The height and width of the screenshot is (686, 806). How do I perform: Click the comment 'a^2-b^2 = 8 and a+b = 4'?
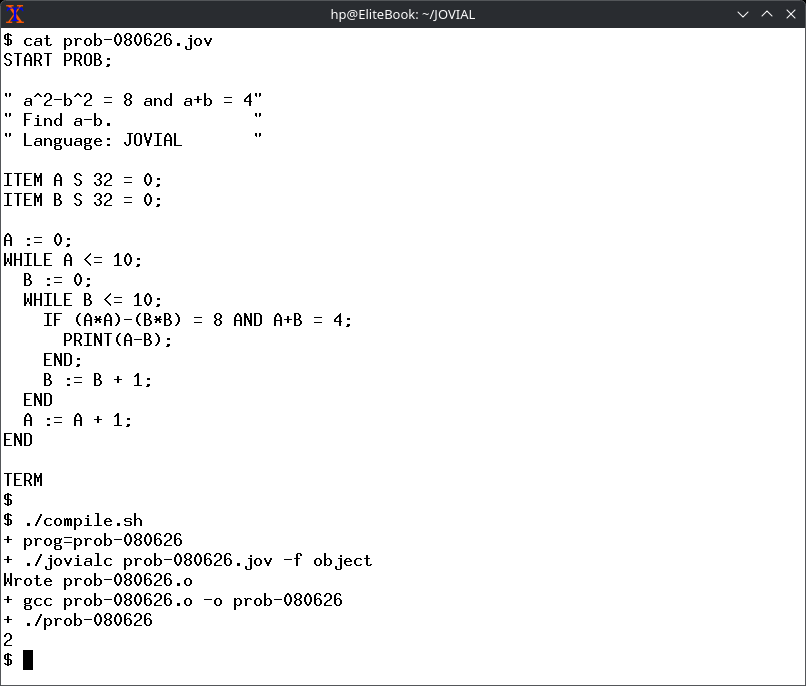click(x=133, y=100)
